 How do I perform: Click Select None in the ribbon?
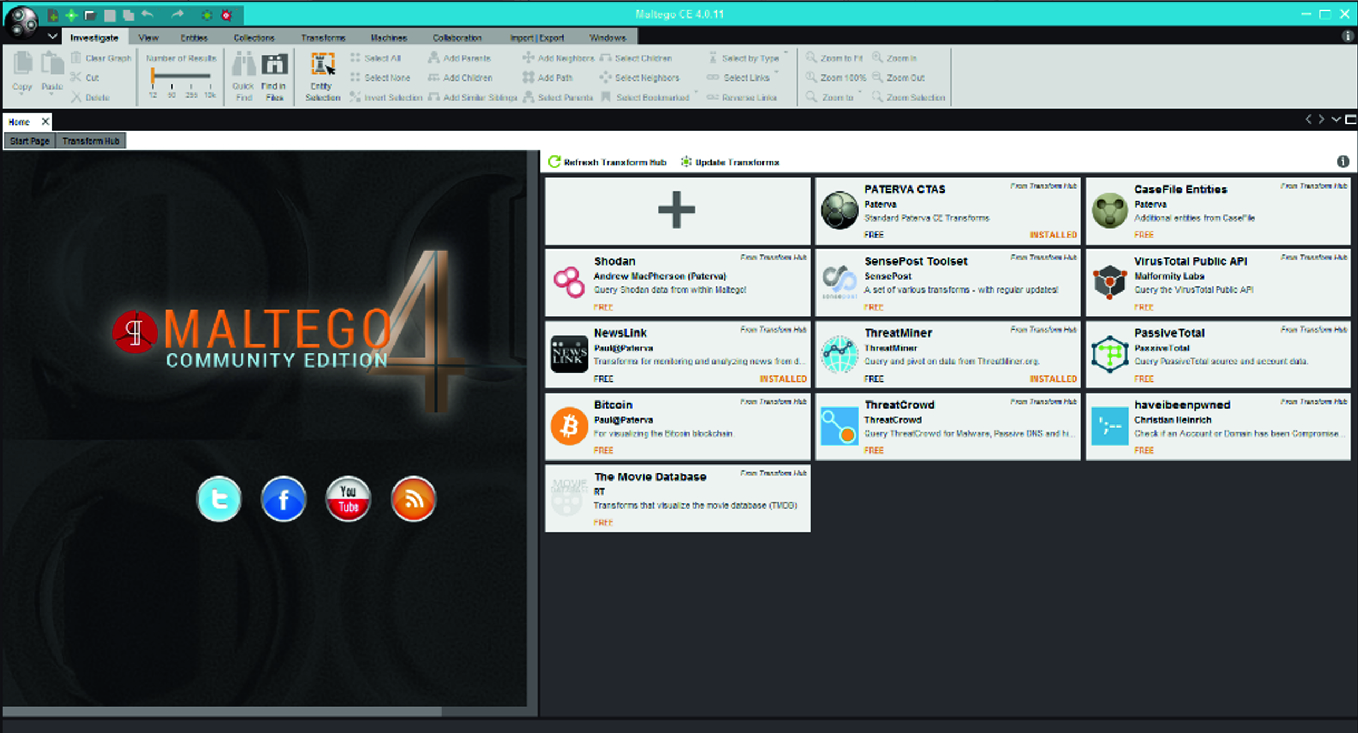tap(380, 77)
